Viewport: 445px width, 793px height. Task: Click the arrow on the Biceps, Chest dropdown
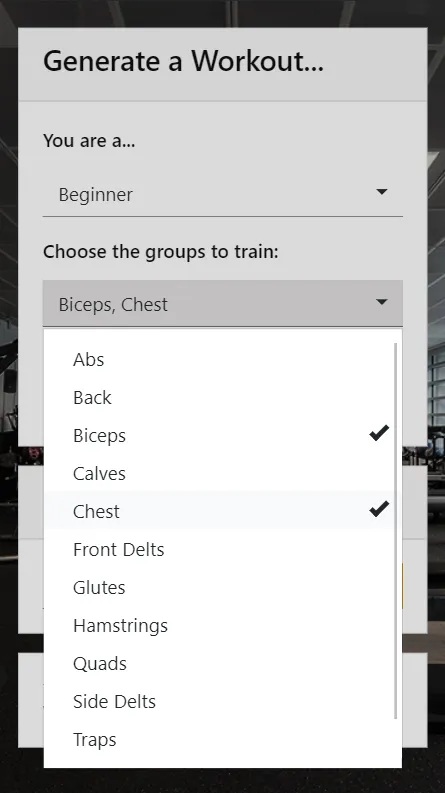pos(382,302)
